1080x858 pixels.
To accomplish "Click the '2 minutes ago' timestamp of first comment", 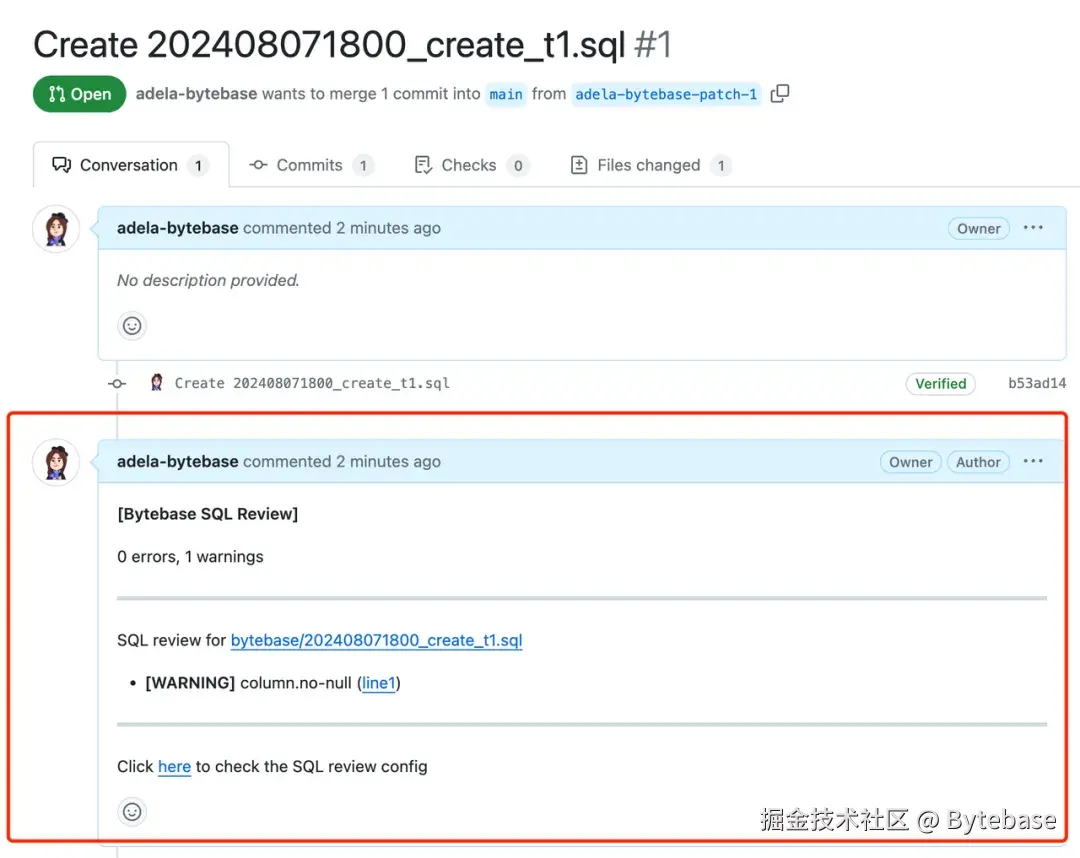I will click(388, 228).
